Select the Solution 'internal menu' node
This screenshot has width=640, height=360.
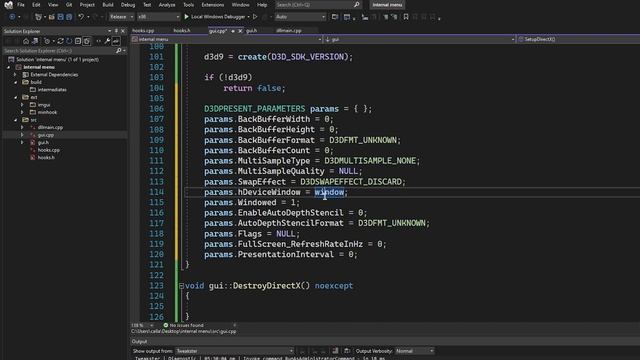57,60
